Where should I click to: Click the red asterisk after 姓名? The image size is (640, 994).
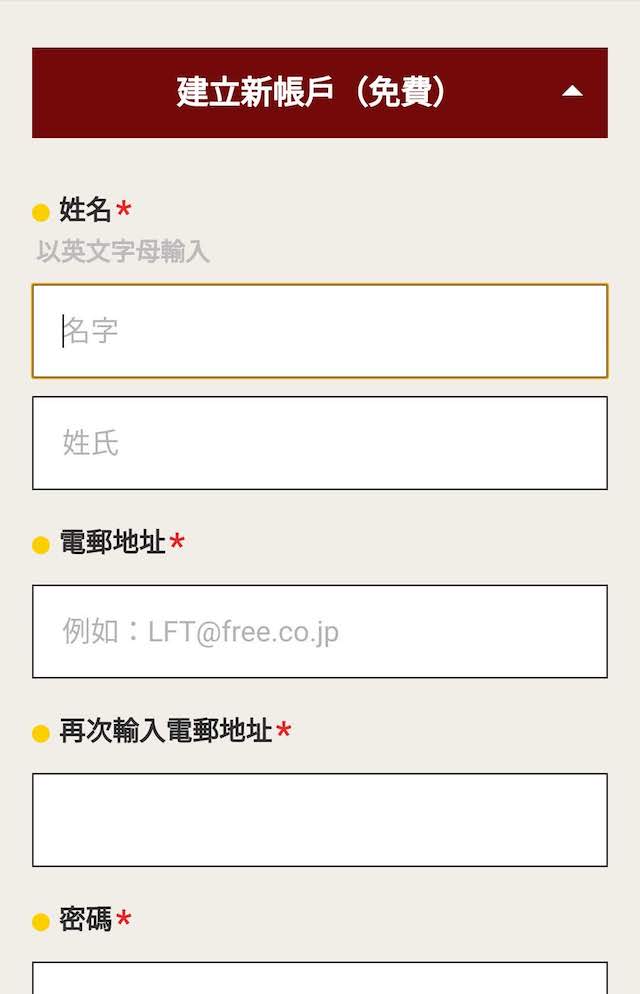click(x=124, y=210)
